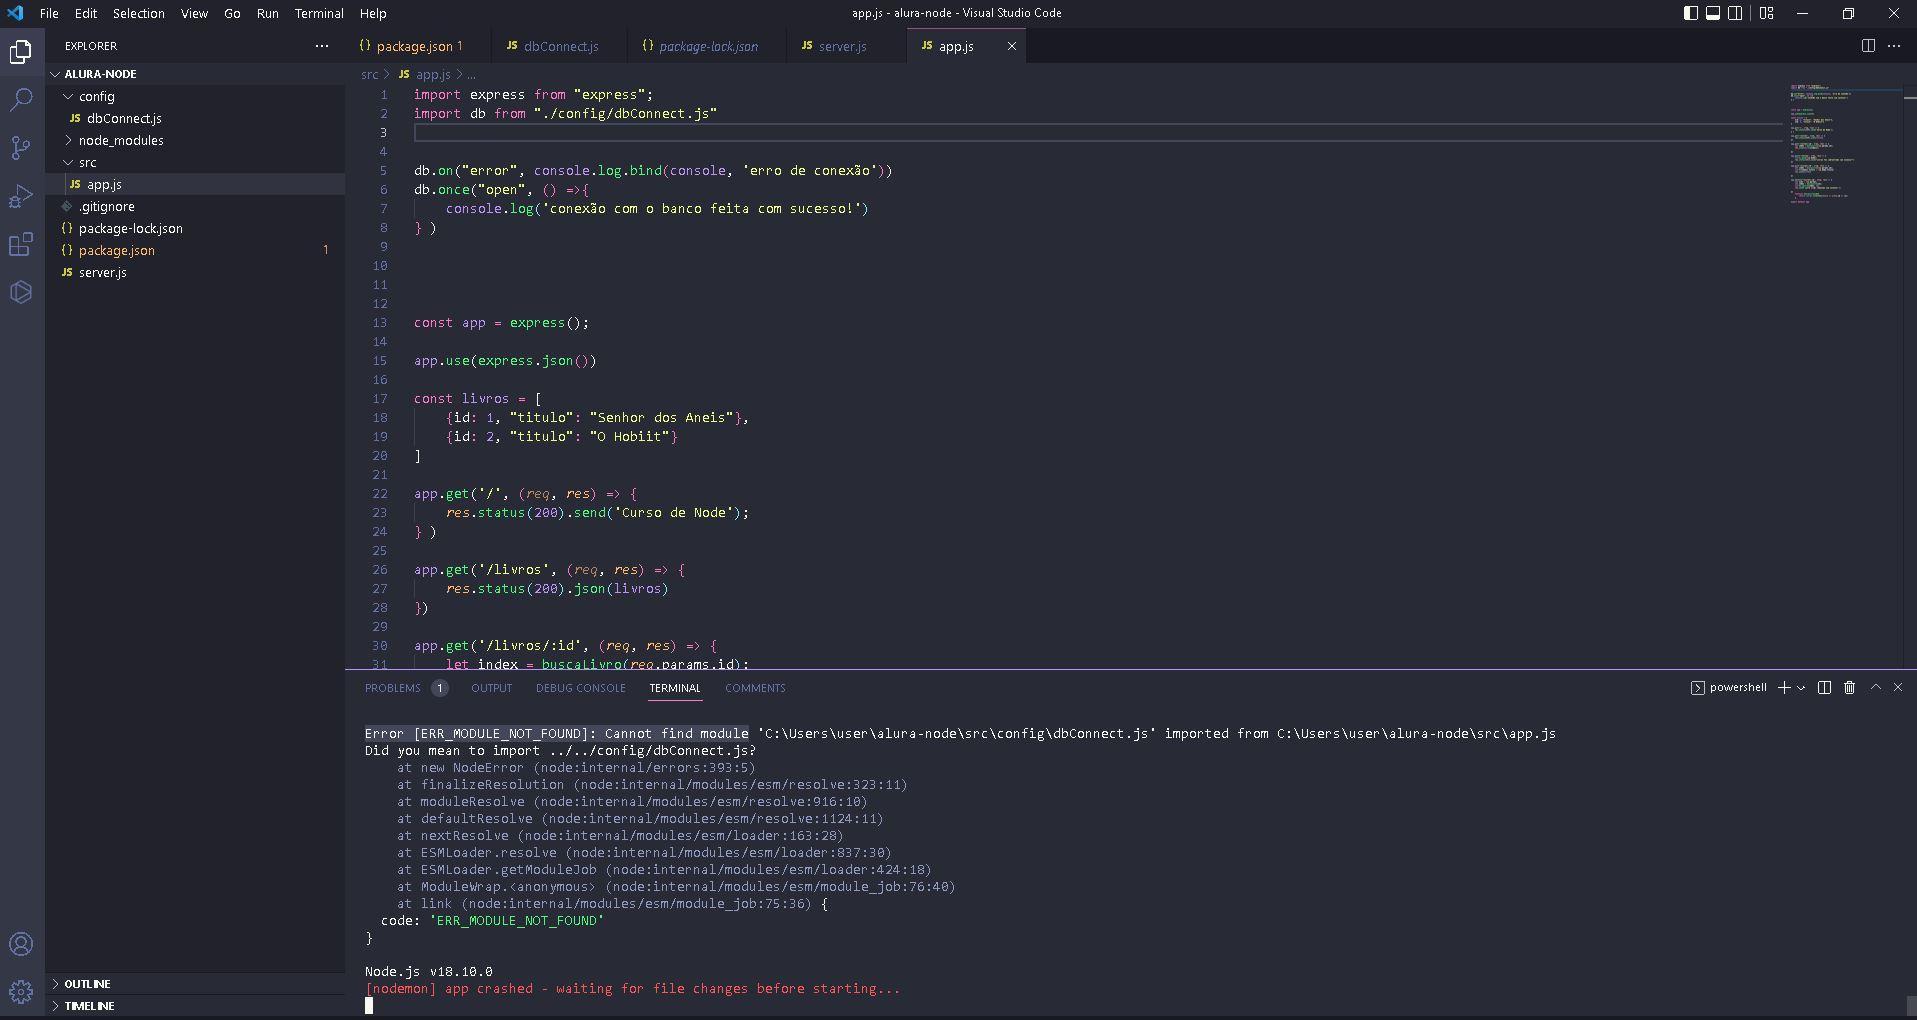The width and height of the screenshot is (1917, 1020).
Task: Open the Go menu
Action: click(x=232, y=13)
